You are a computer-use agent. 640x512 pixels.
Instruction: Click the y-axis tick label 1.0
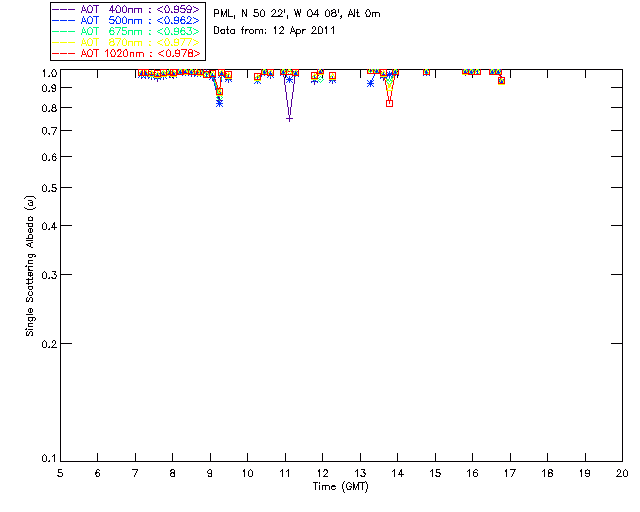click(49, 73)
